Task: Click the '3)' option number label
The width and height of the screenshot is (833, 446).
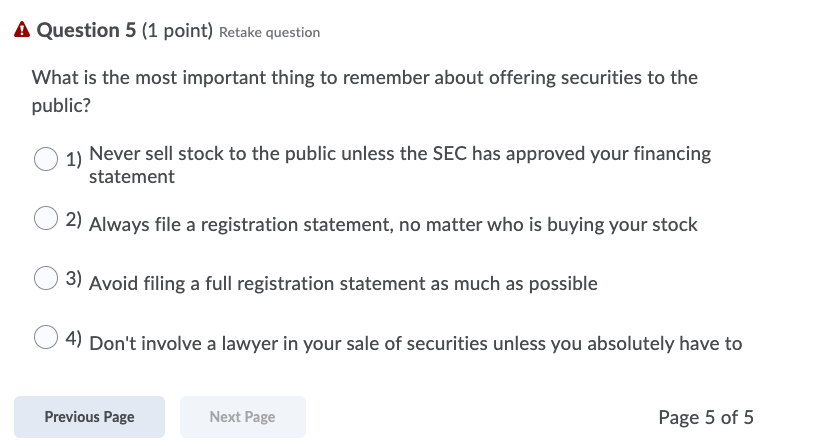Action: tap(74, 278)
